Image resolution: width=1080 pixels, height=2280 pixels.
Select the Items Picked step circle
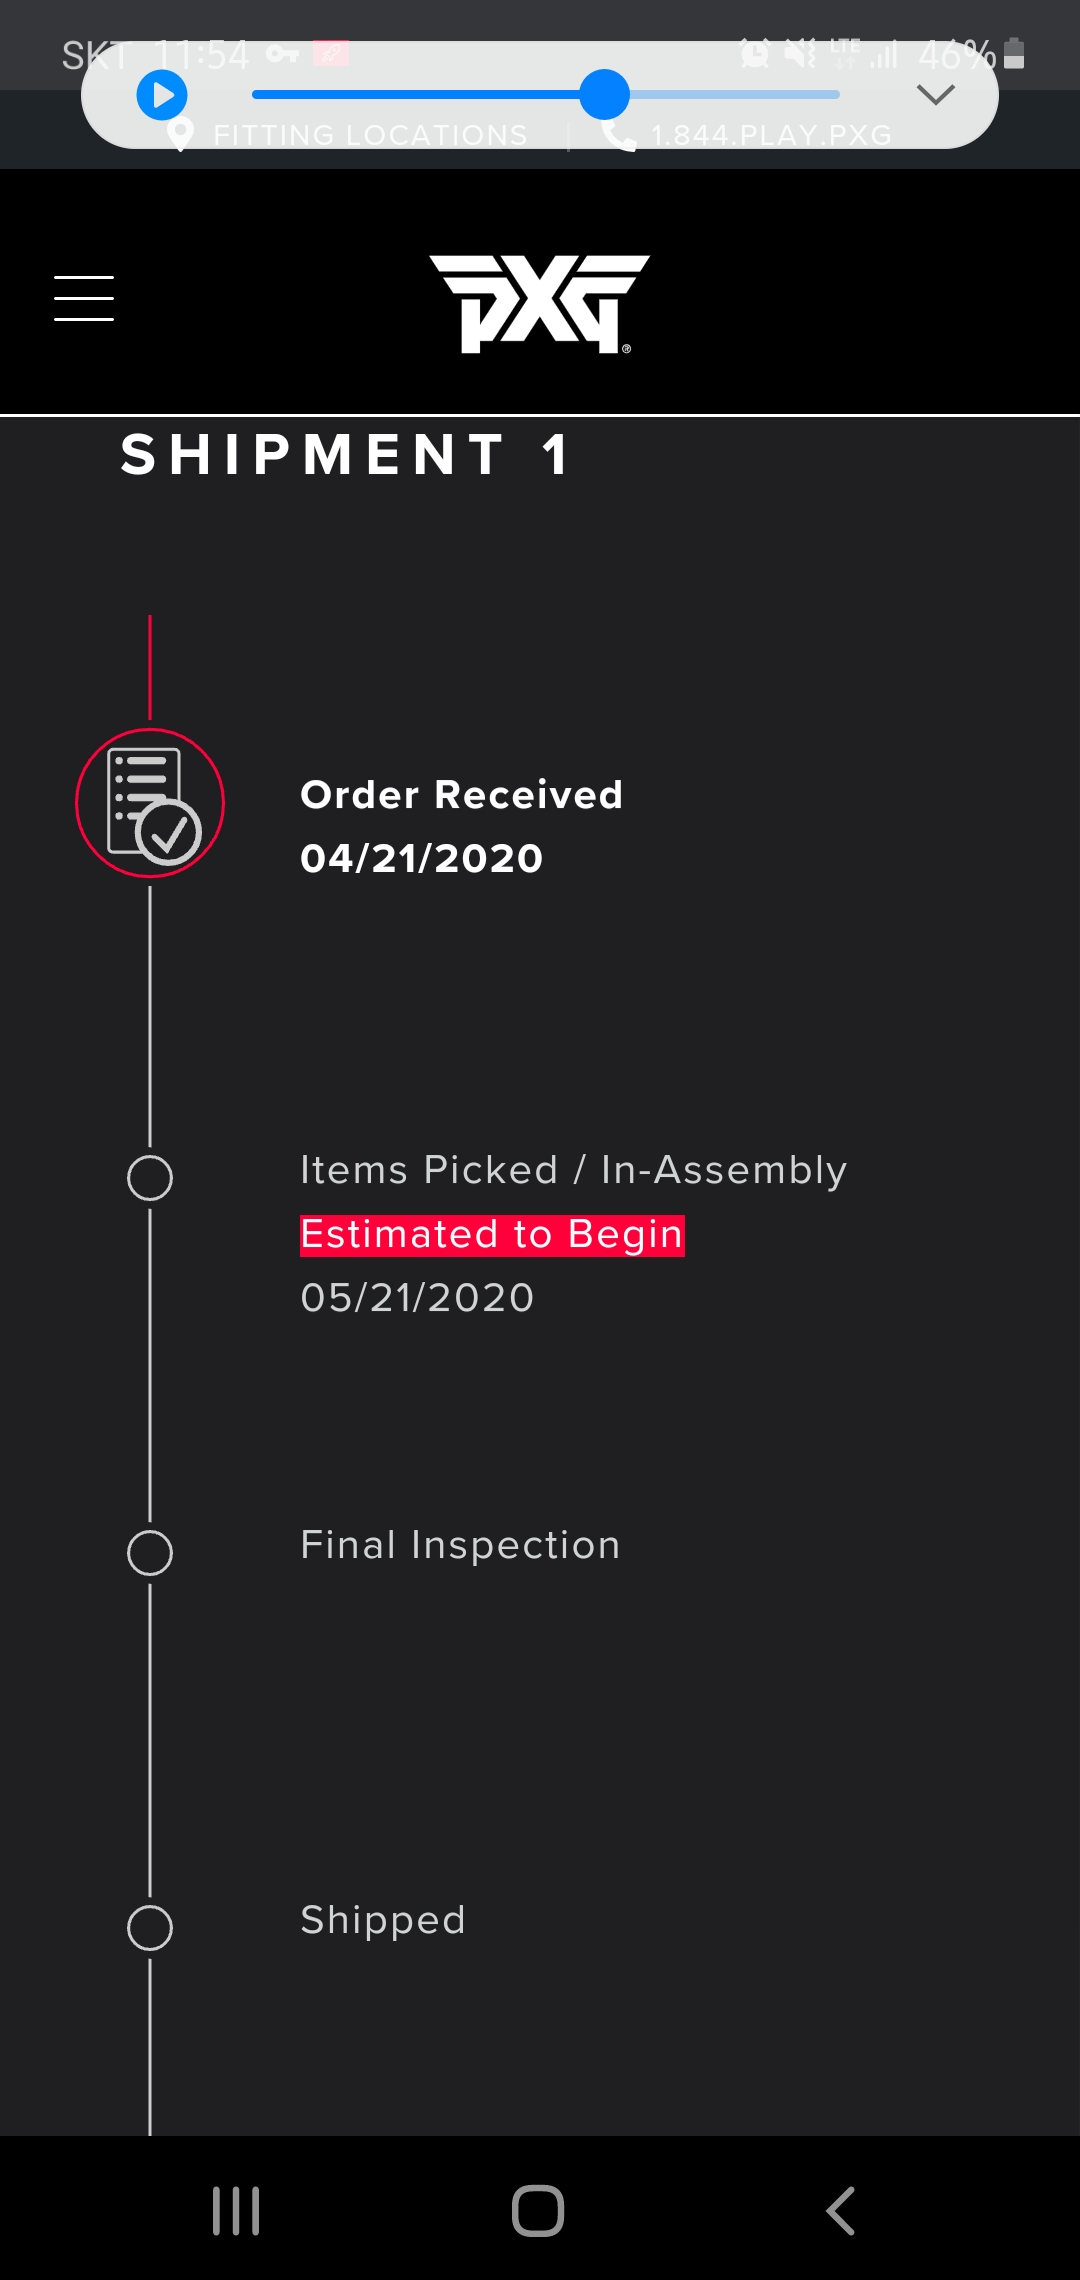point(150,1178)
